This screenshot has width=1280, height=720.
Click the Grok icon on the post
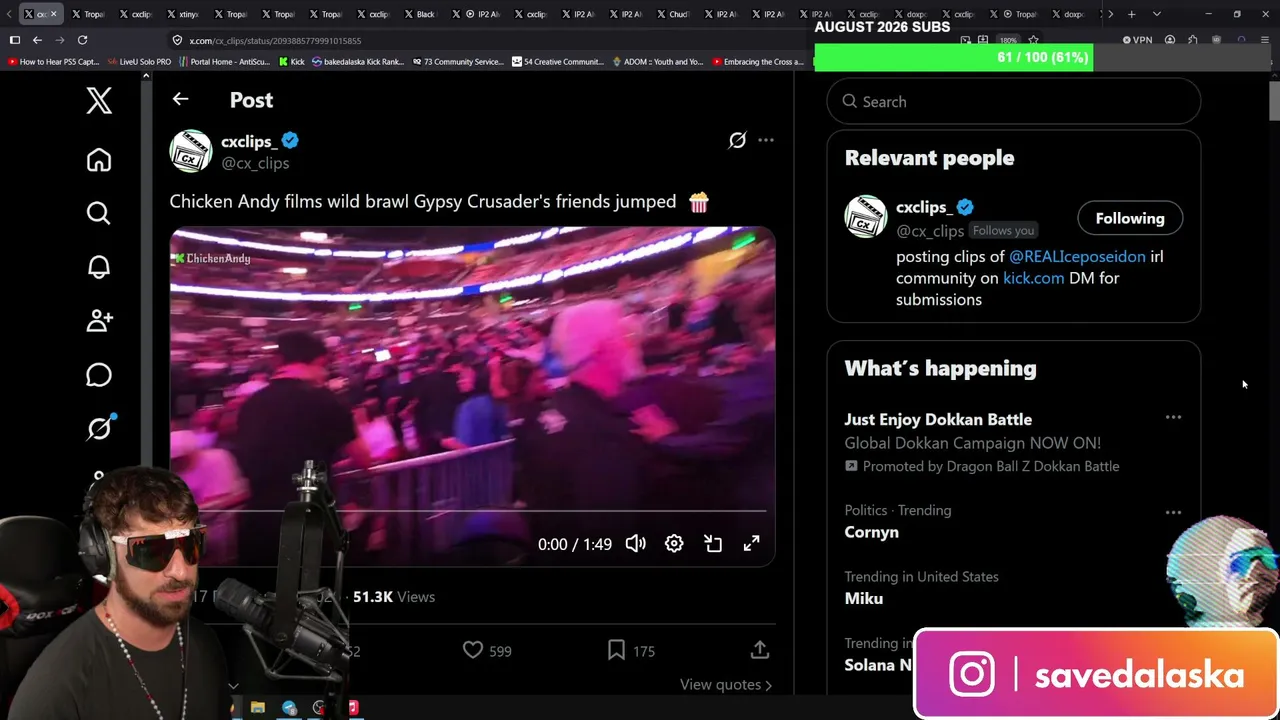click(737, 141)
